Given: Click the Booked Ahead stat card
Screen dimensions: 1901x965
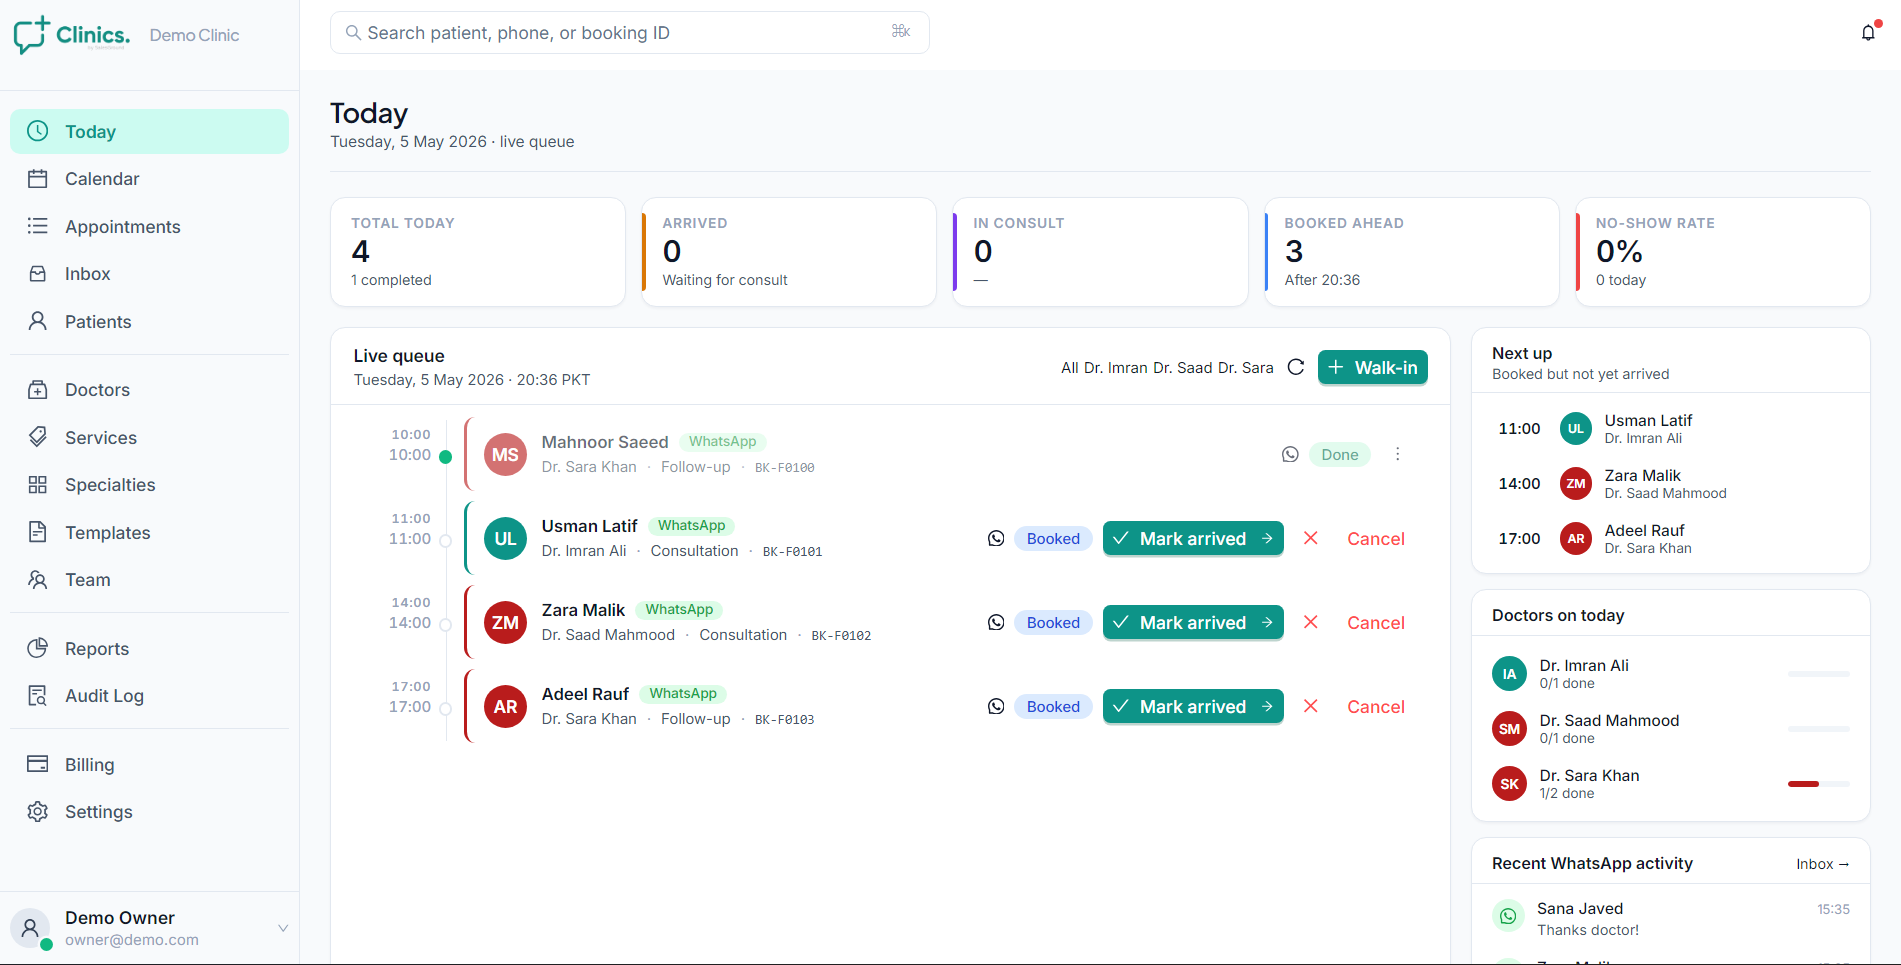Looking at the screenshot, I should 1411,252.
